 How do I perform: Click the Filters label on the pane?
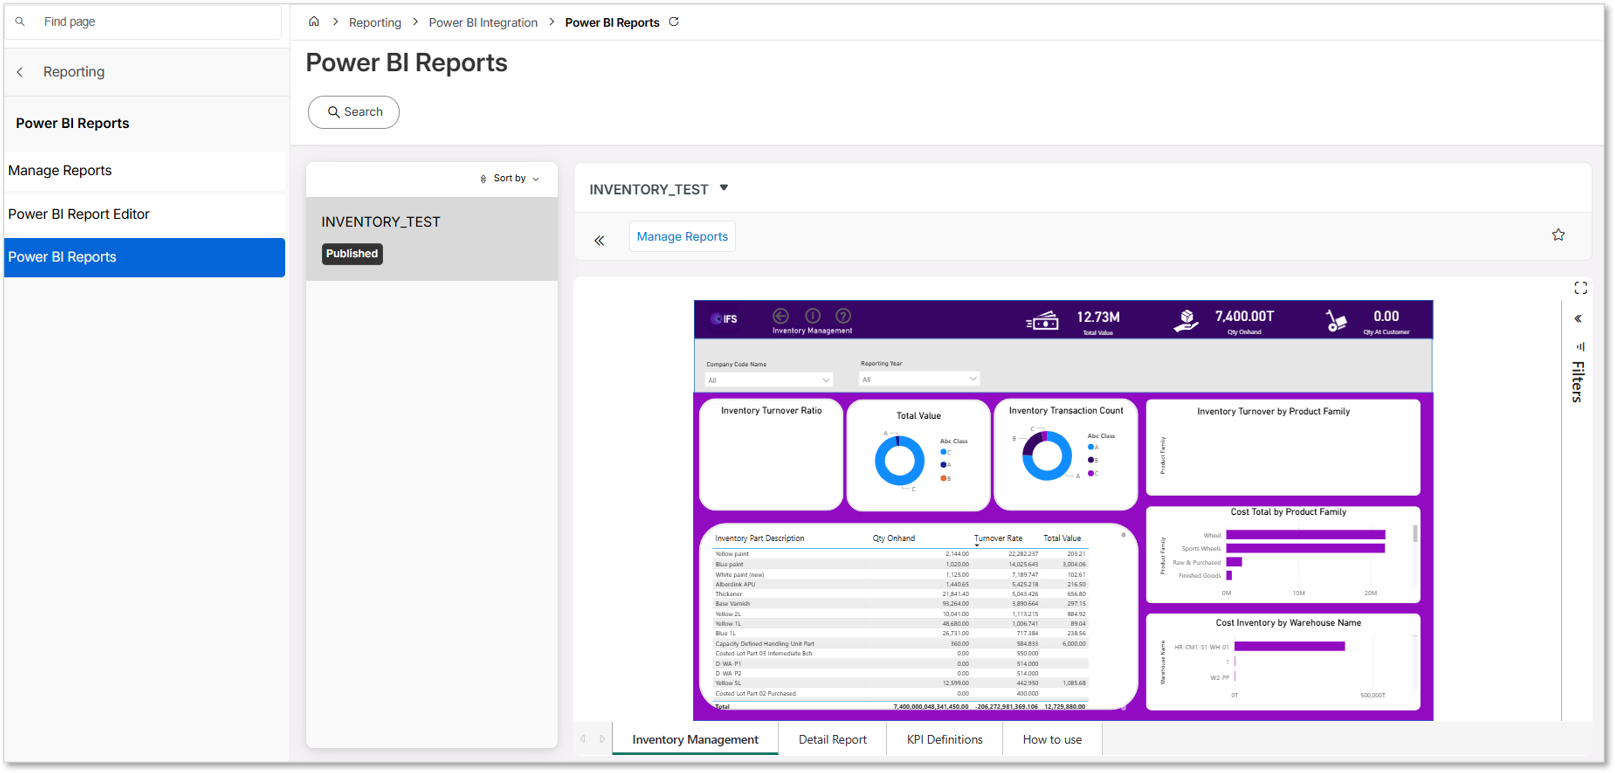(x=1578, y=382)
